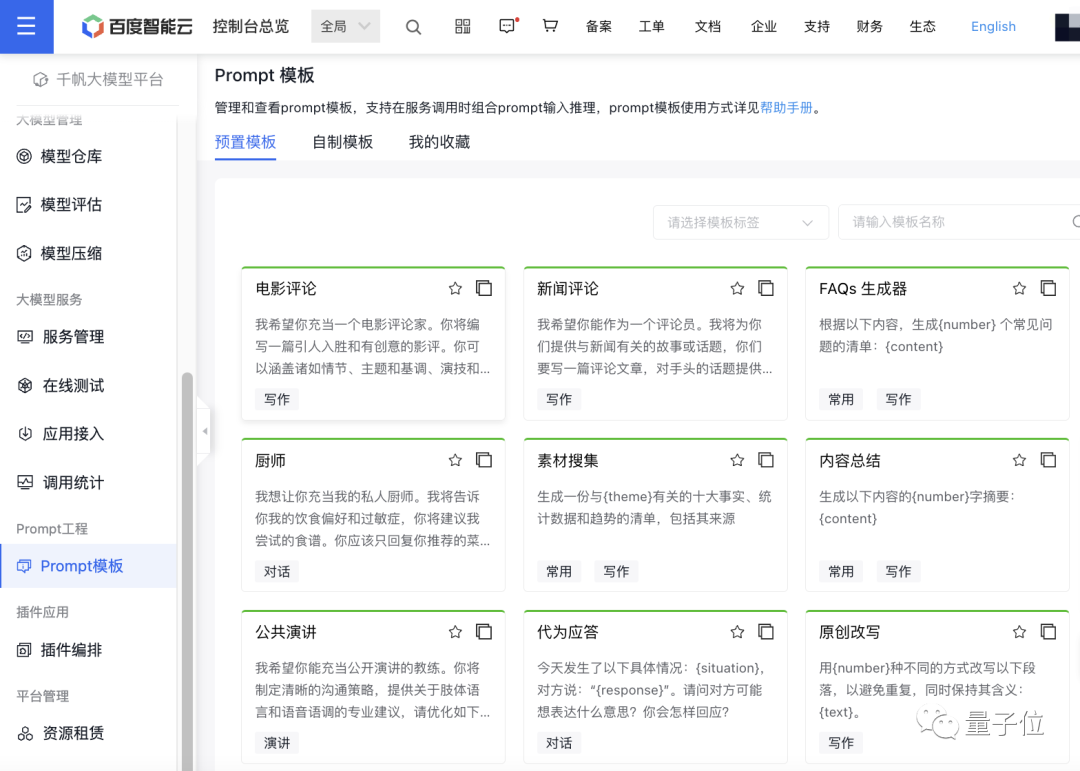Toggle the star on 厨师 template
1080x771 pixels.
[455, 460]
